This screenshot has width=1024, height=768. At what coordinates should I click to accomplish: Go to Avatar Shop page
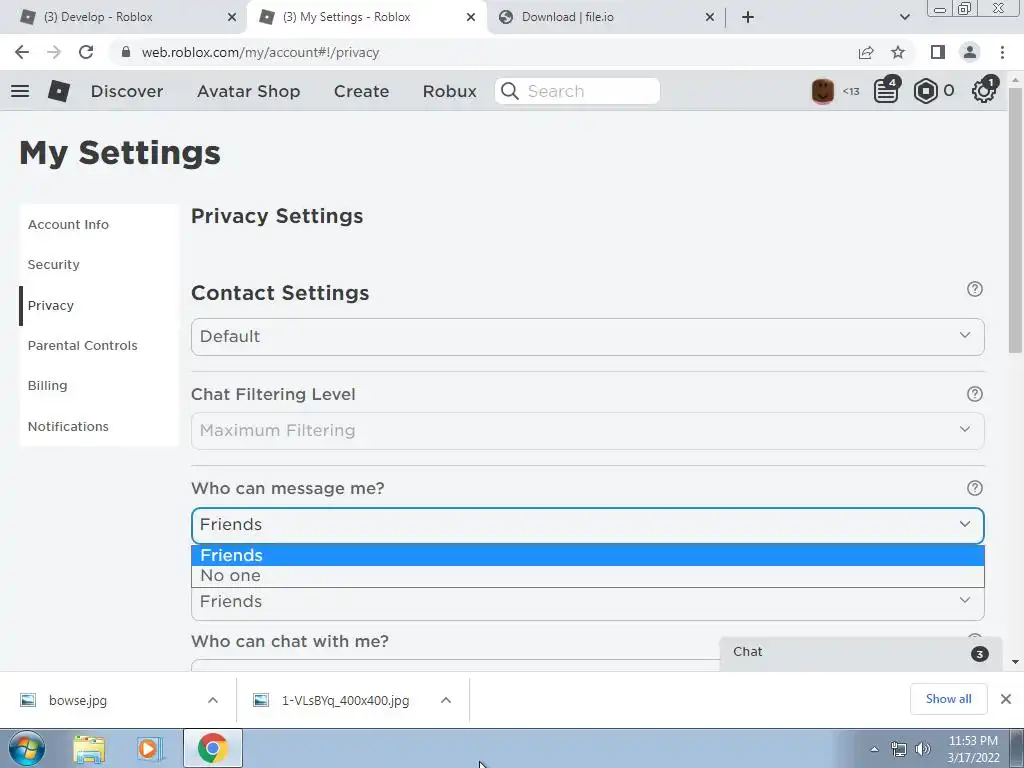coord(249,91)
